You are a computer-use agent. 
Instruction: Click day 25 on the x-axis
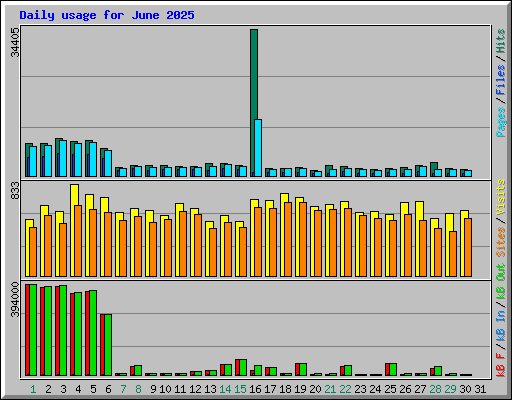click(x=390, y=389)
